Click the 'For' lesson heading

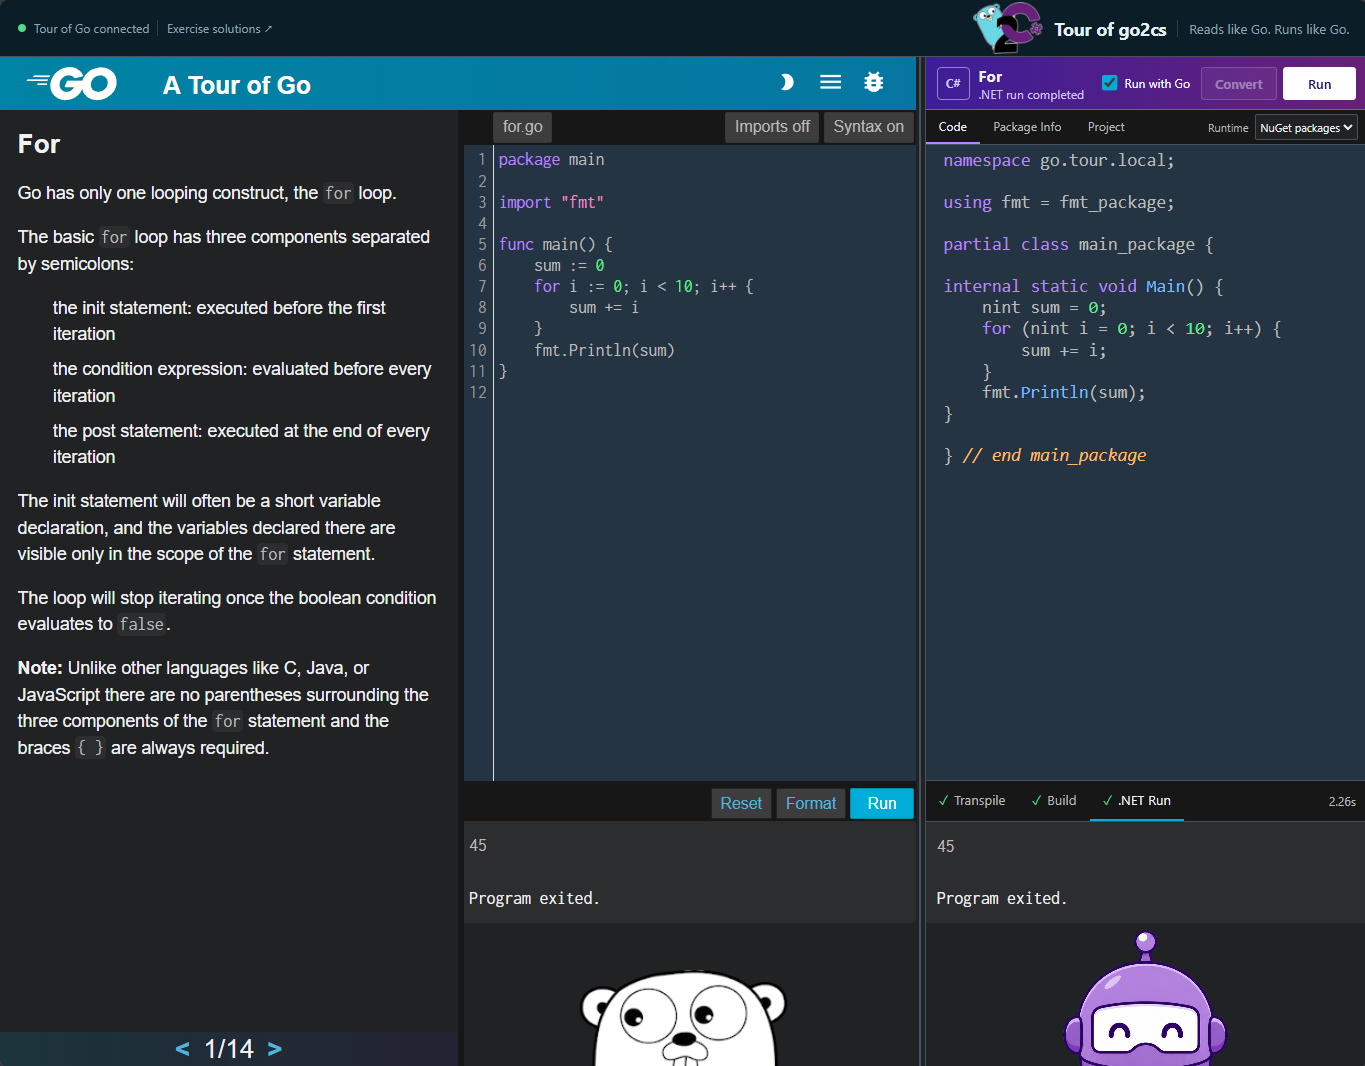point(39,144)
